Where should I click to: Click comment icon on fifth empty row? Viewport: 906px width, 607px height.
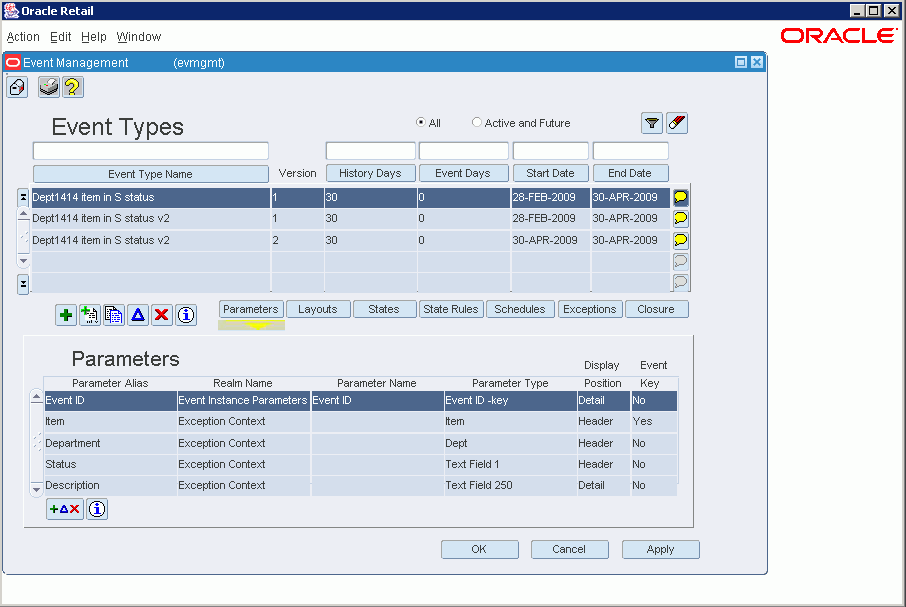(681, 282)
